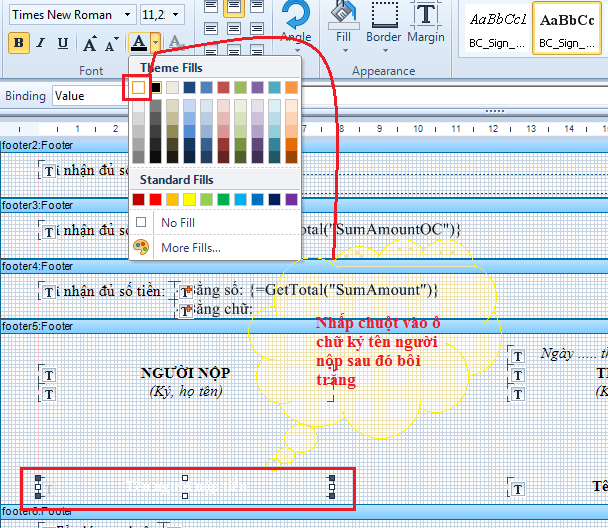Click the font color A icon
Screen dimensions: 608x528
pyautogui.click(x=139, y=43)
